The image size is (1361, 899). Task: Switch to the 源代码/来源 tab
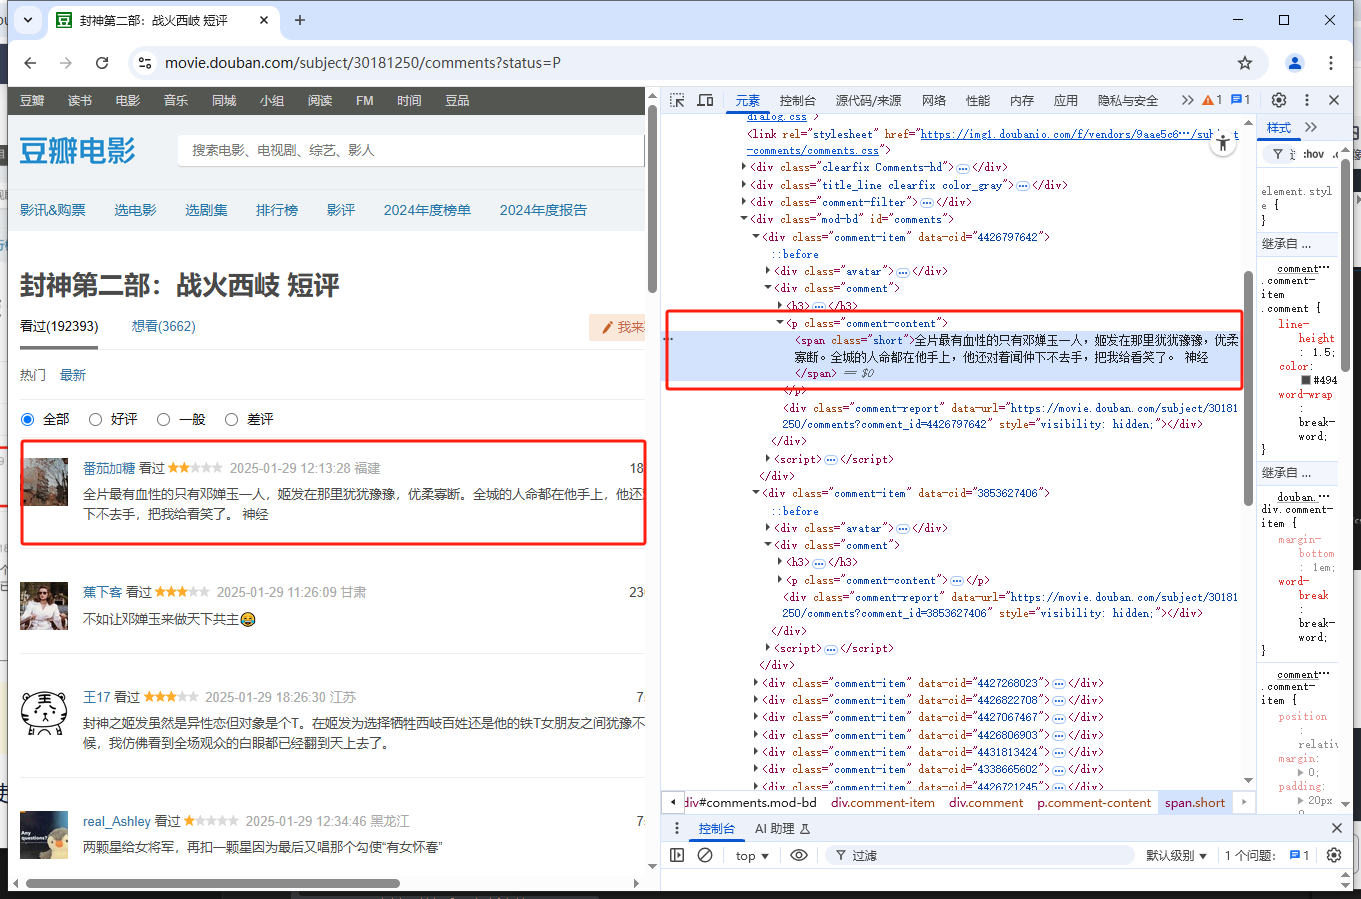point(868,100)
